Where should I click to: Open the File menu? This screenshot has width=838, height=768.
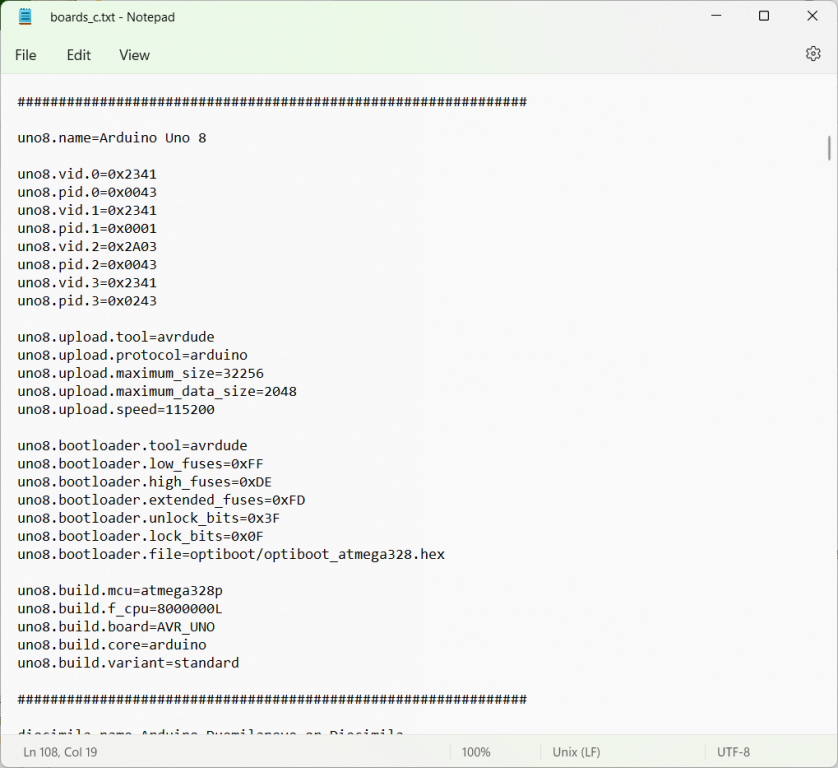[x=26, y=55]
